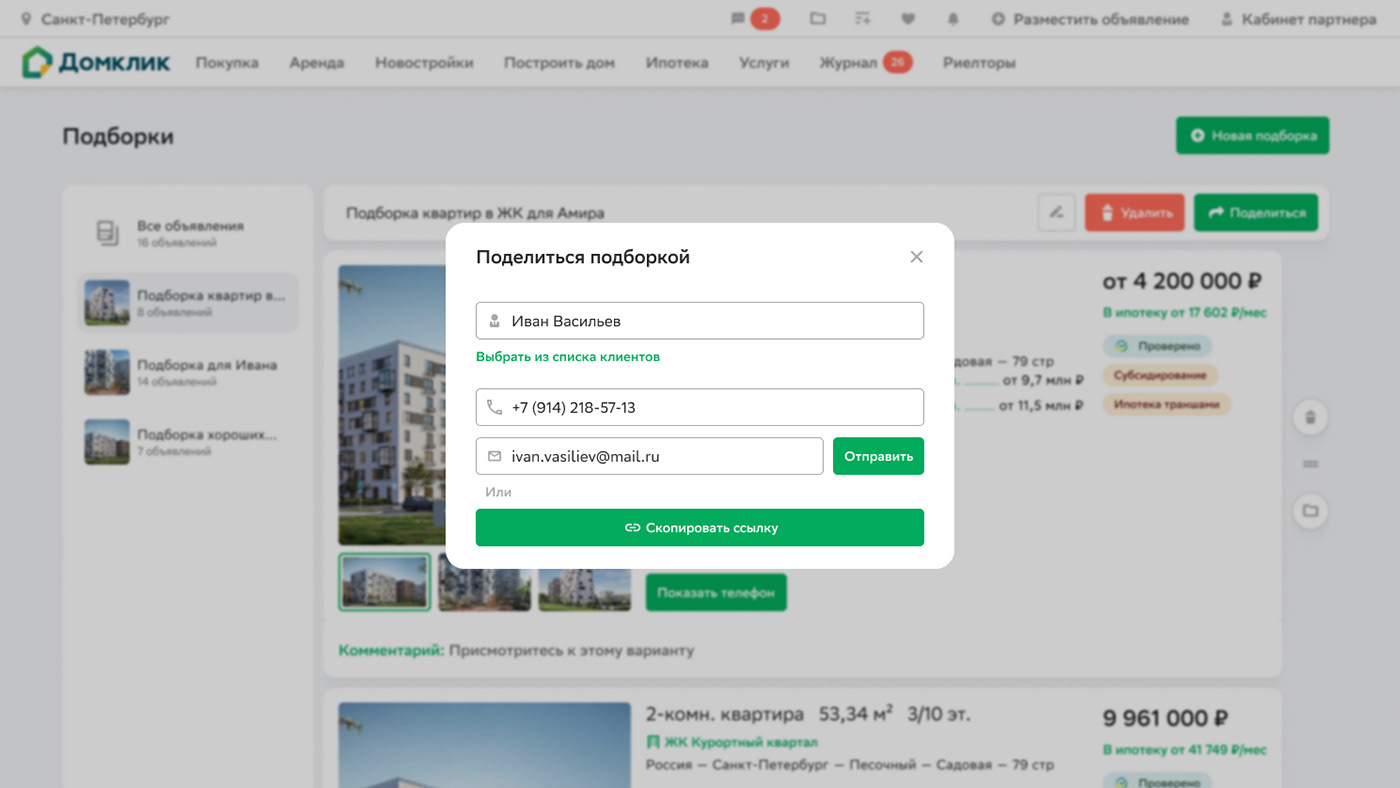Click Скопировать ссылку button

(699, 527)
